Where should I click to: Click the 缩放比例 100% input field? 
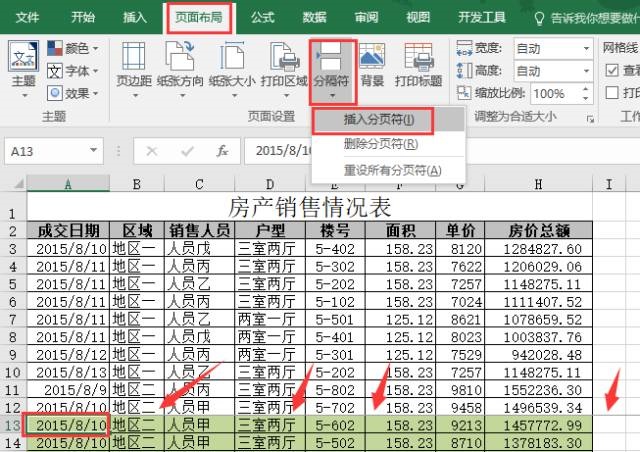coord(555,94)
